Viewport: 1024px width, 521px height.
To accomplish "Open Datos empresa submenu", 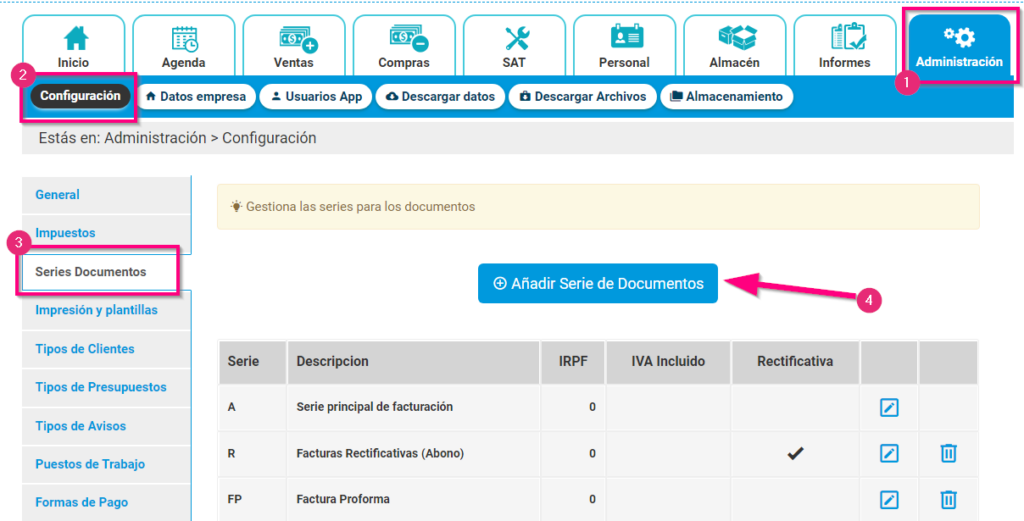I will [196, 97].
